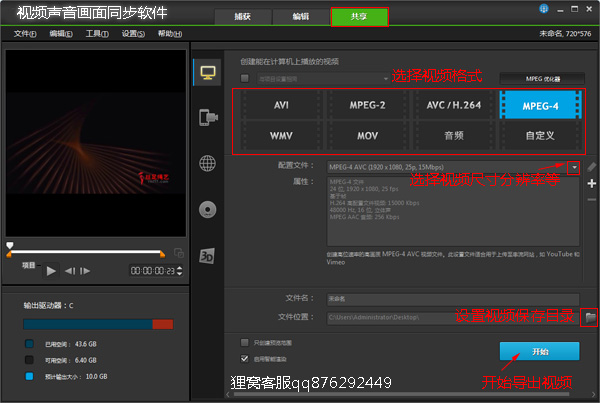600x403 pixels.
Task: Click the 开始 start button
Action: [x=540, y=351]
